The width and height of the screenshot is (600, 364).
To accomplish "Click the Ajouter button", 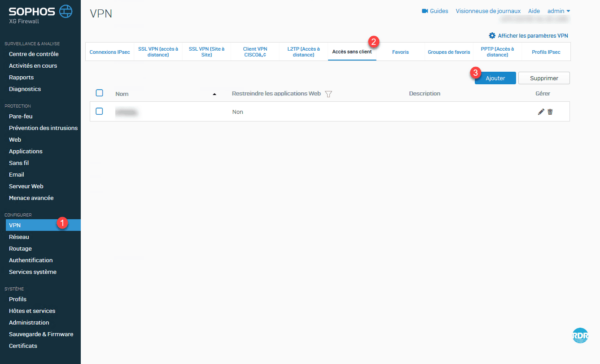I will 495,78.
